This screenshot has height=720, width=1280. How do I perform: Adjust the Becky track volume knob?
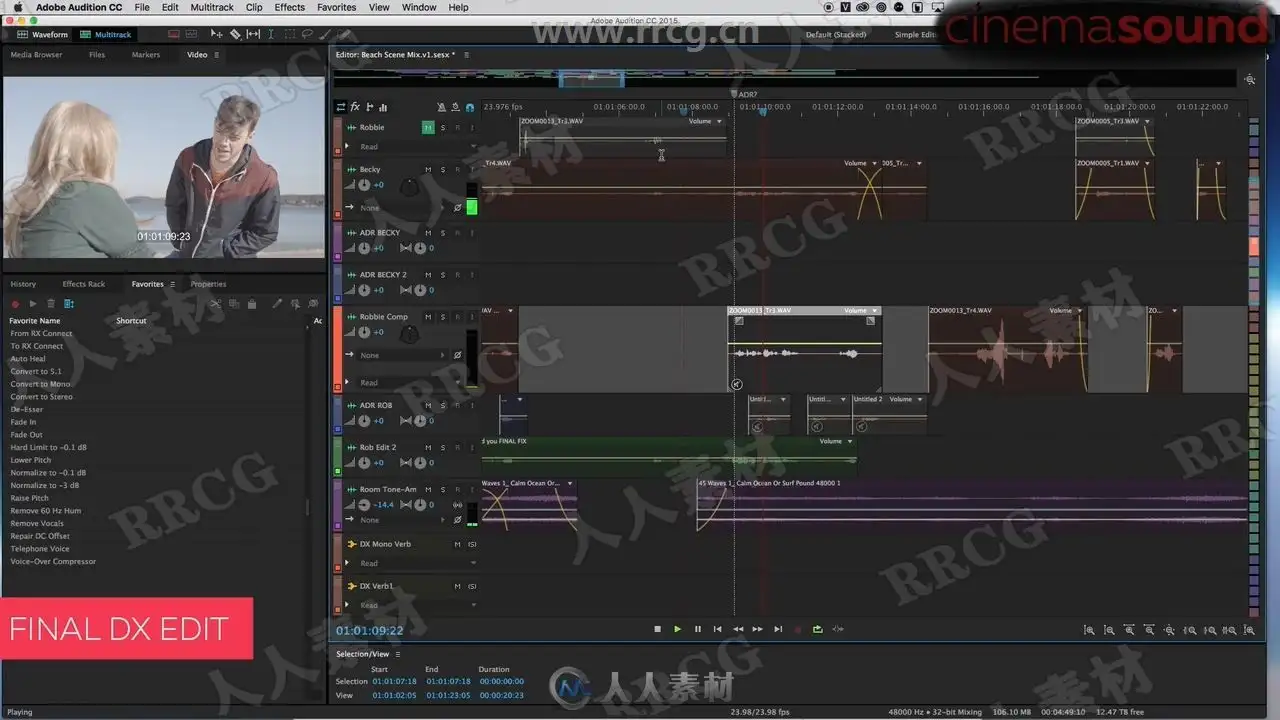[x=364, y=185]
